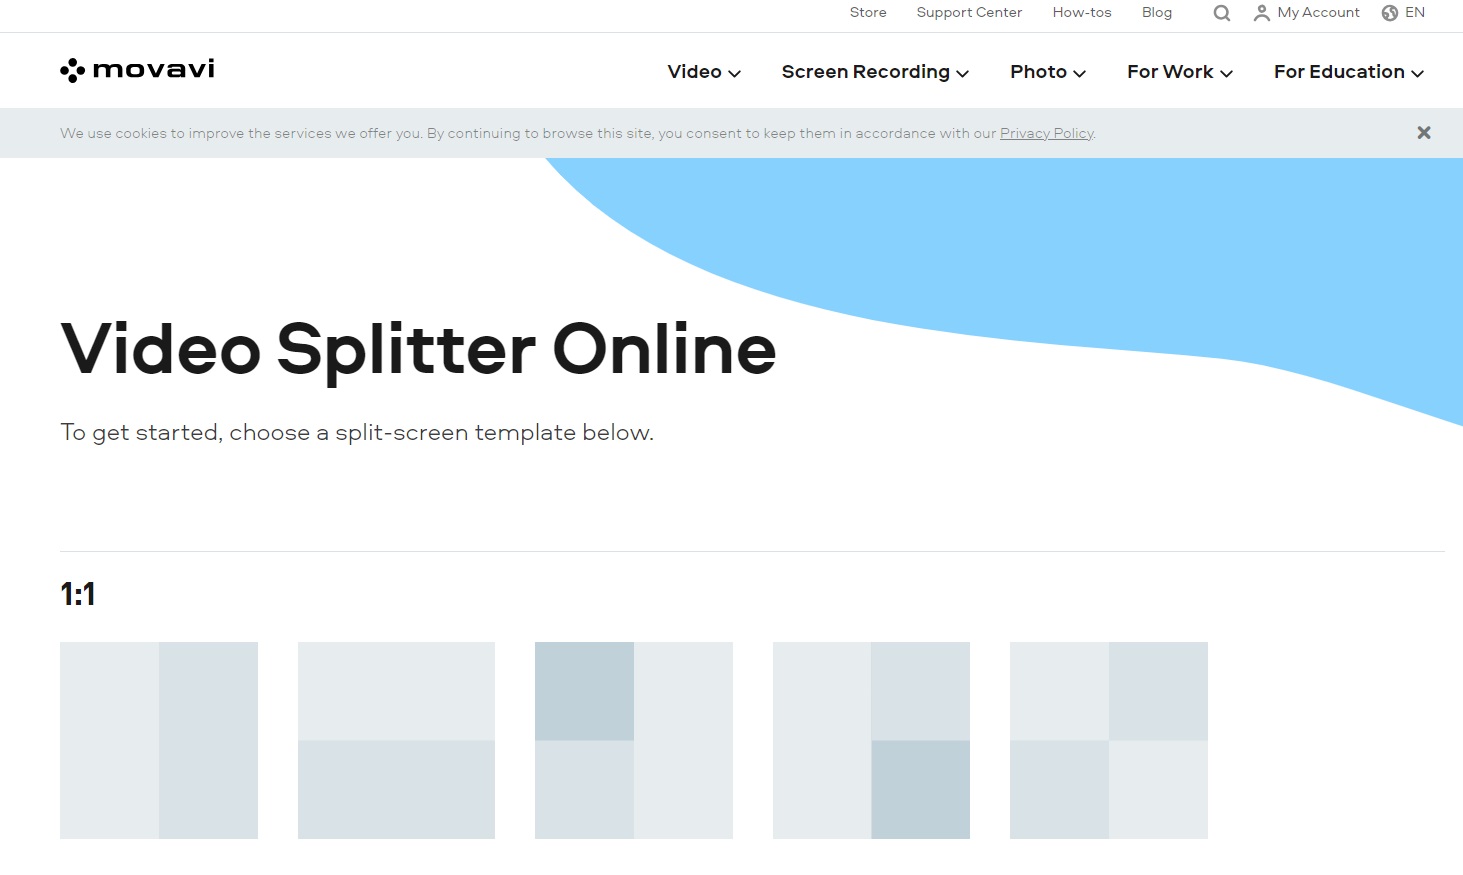Viewport: 1463px width, 875px height.
Task: Open the Blog
Action: (1156, 13)
